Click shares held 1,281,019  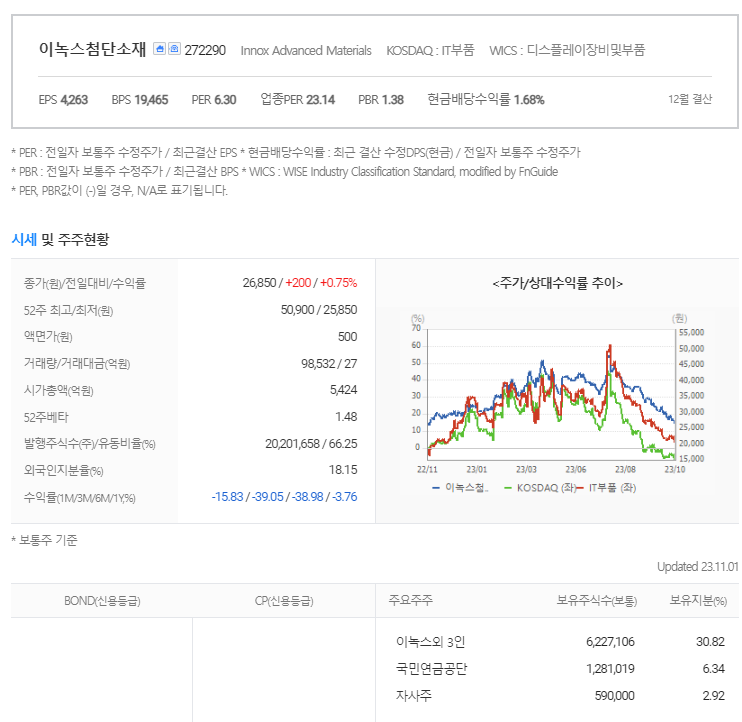click(610, 669)
